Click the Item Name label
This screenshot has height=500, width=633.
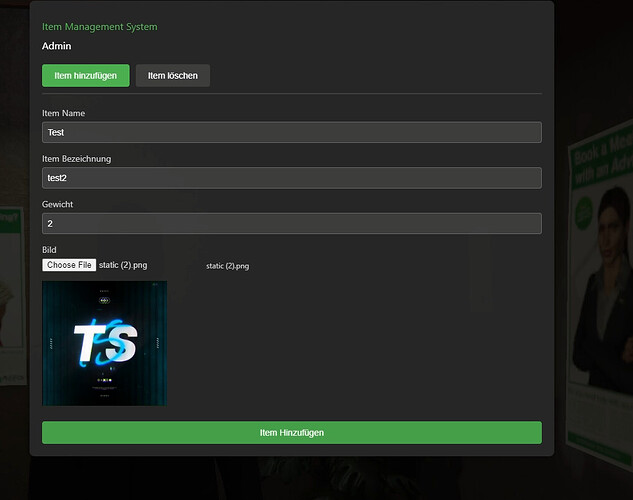click(x=63, y=113)
